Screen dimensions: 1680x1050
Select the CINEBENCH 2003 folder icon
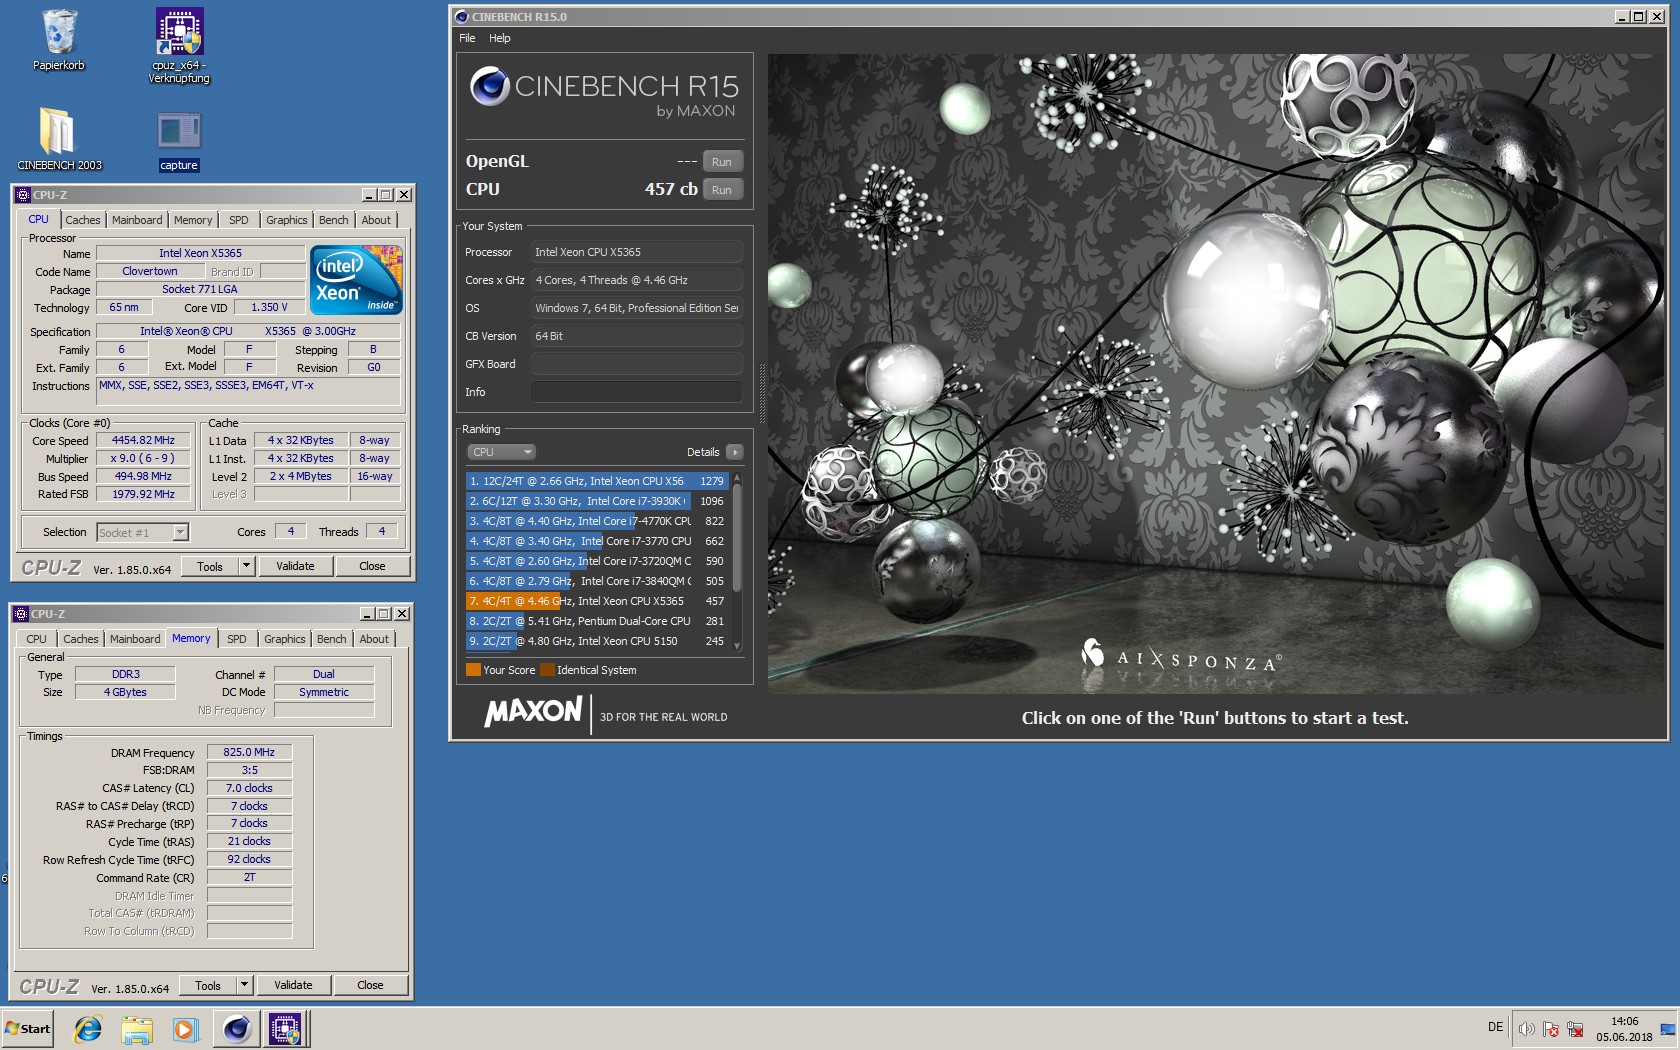(59, 138)
